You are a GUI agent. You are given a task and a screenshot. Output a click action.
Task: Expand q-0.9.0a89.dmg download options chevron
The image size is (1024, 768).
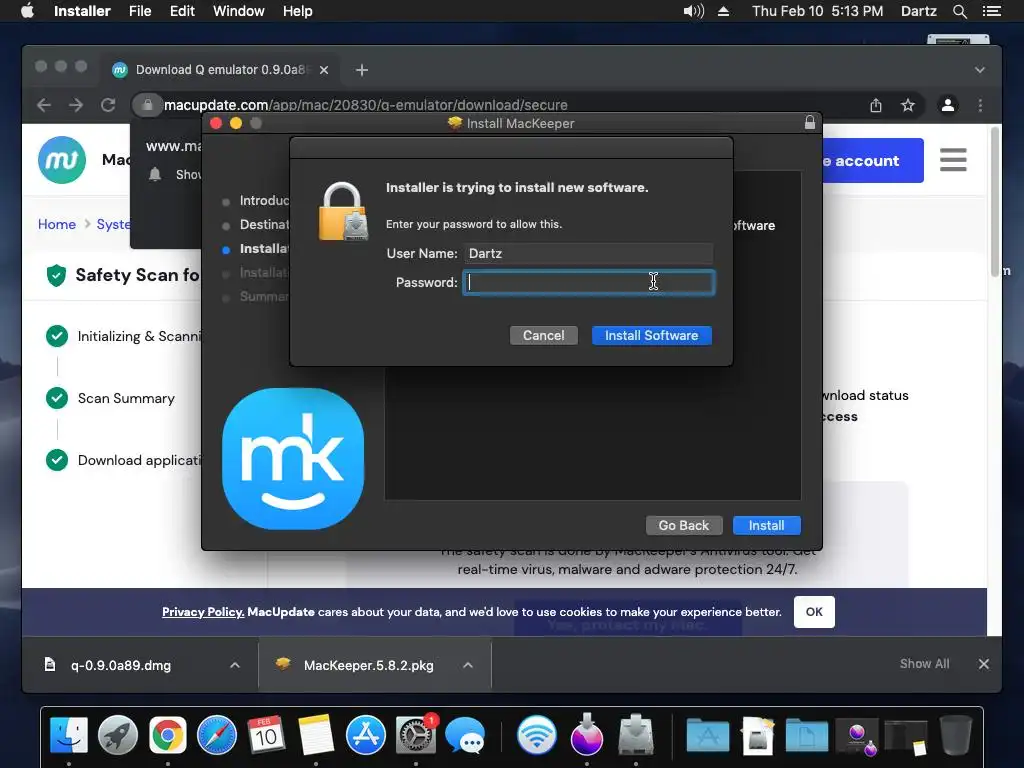click(235, 665)
